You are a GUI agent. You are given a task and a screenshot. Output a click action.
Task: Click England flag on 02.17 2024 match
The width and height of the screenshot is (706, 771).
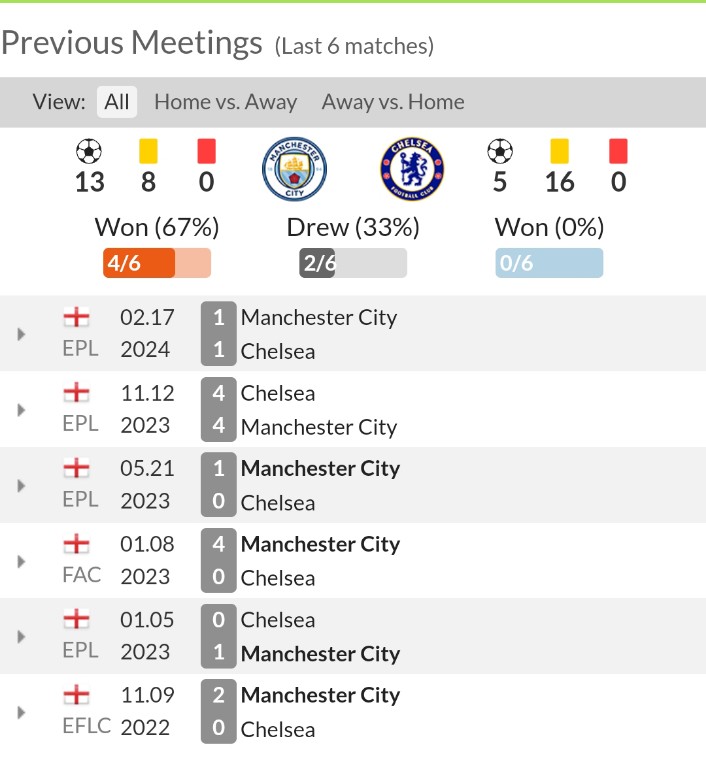(76, 318)
